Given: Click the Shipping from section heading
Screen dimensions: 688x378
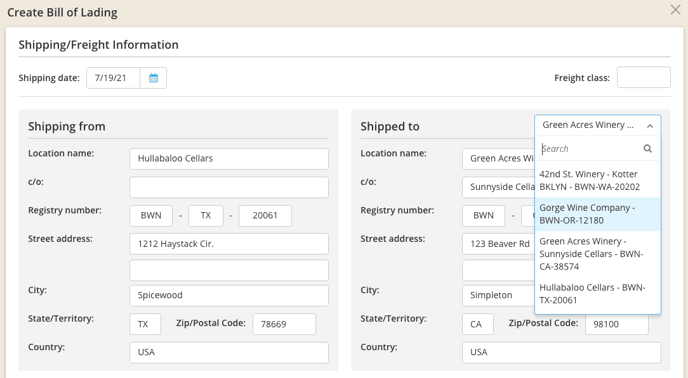Looking at the screenshot, I should pos(67,126).
